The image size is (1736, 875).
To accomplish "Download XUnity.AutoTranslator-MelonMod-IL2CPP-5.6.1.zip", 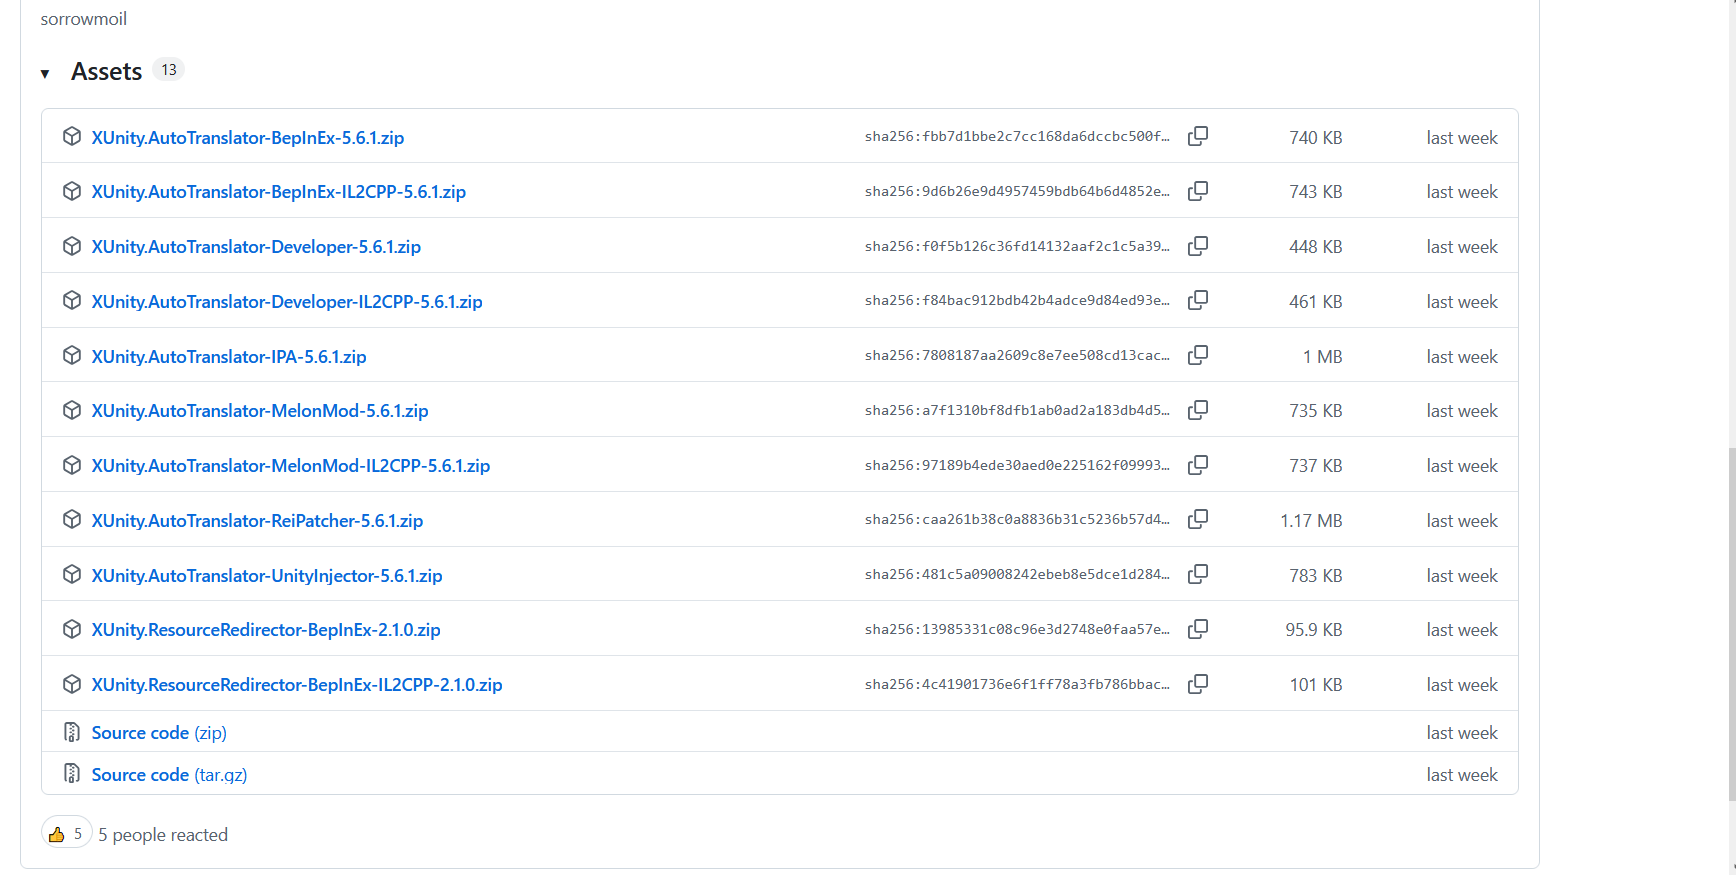I will point(291,466).
